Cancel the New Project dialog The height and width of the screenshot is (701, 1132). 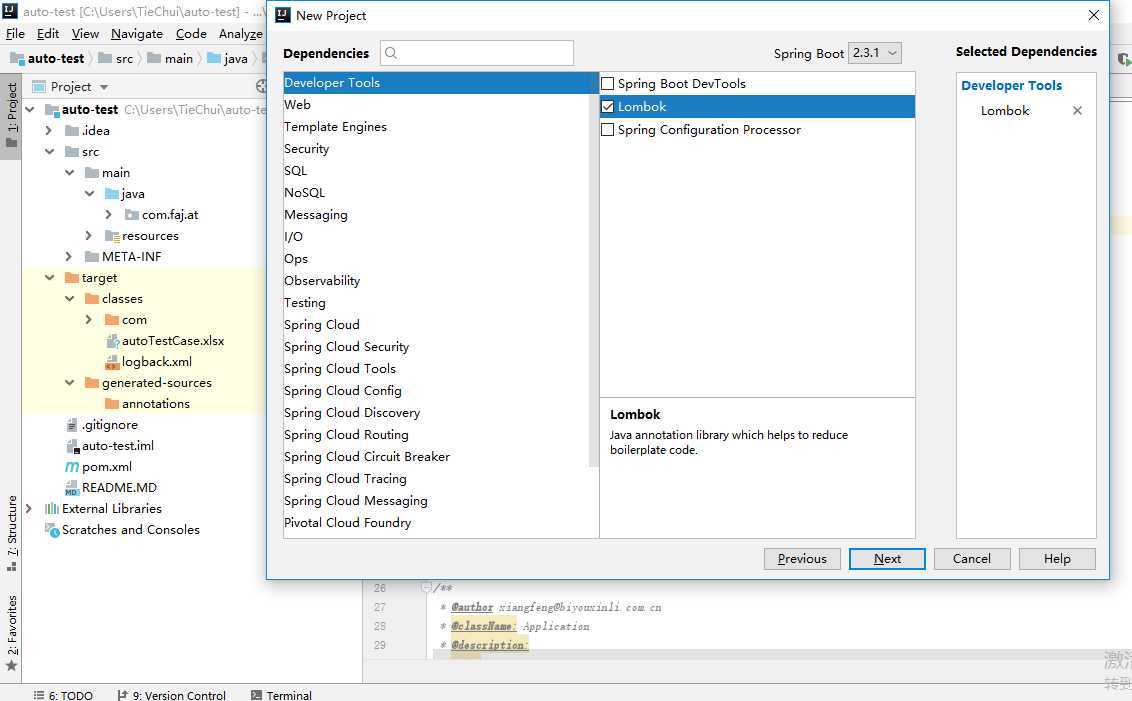(x=972, y=559)
